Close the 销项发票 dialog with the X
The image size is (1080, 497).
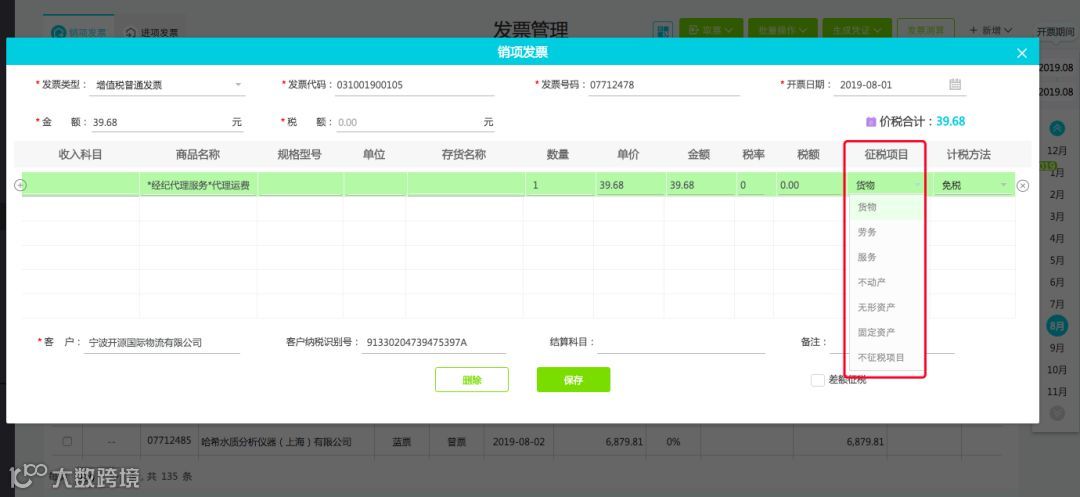coord(1021,53)
